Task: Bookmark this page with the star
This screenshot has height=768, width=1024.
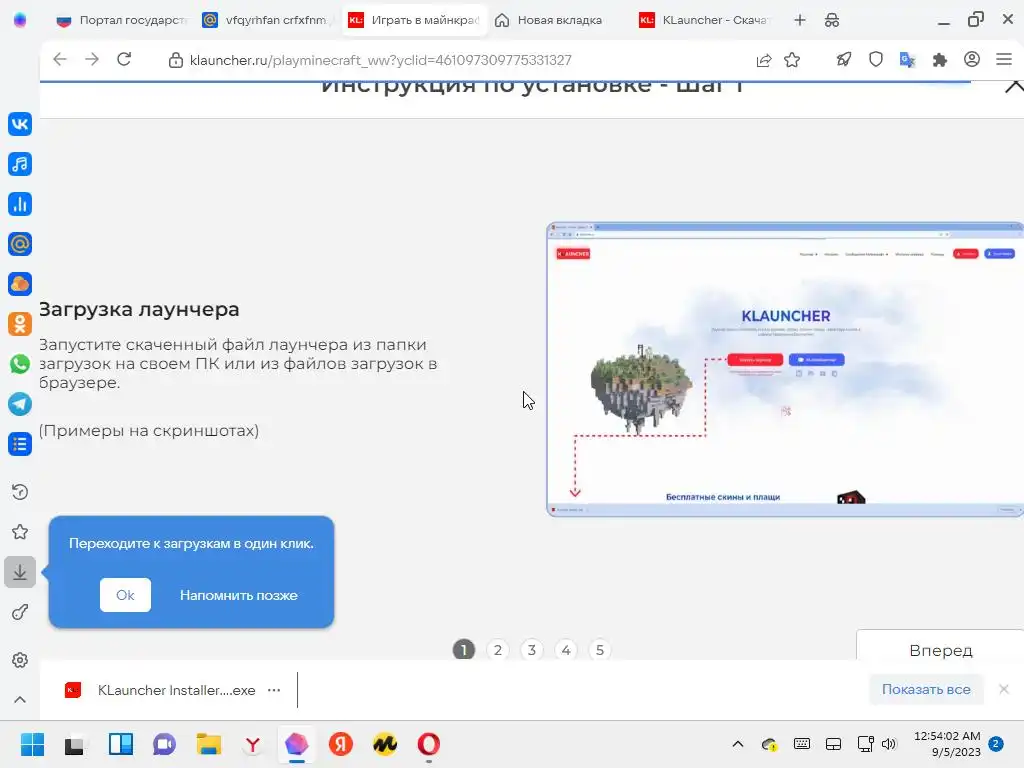Action: (792, 60)
